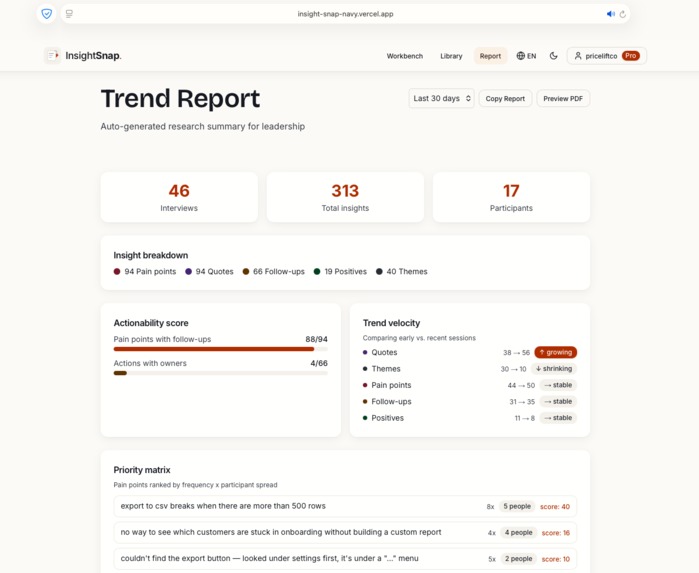Click the stable badge for Follow-ups
This screenshot has height=573, width=699.
558,401
